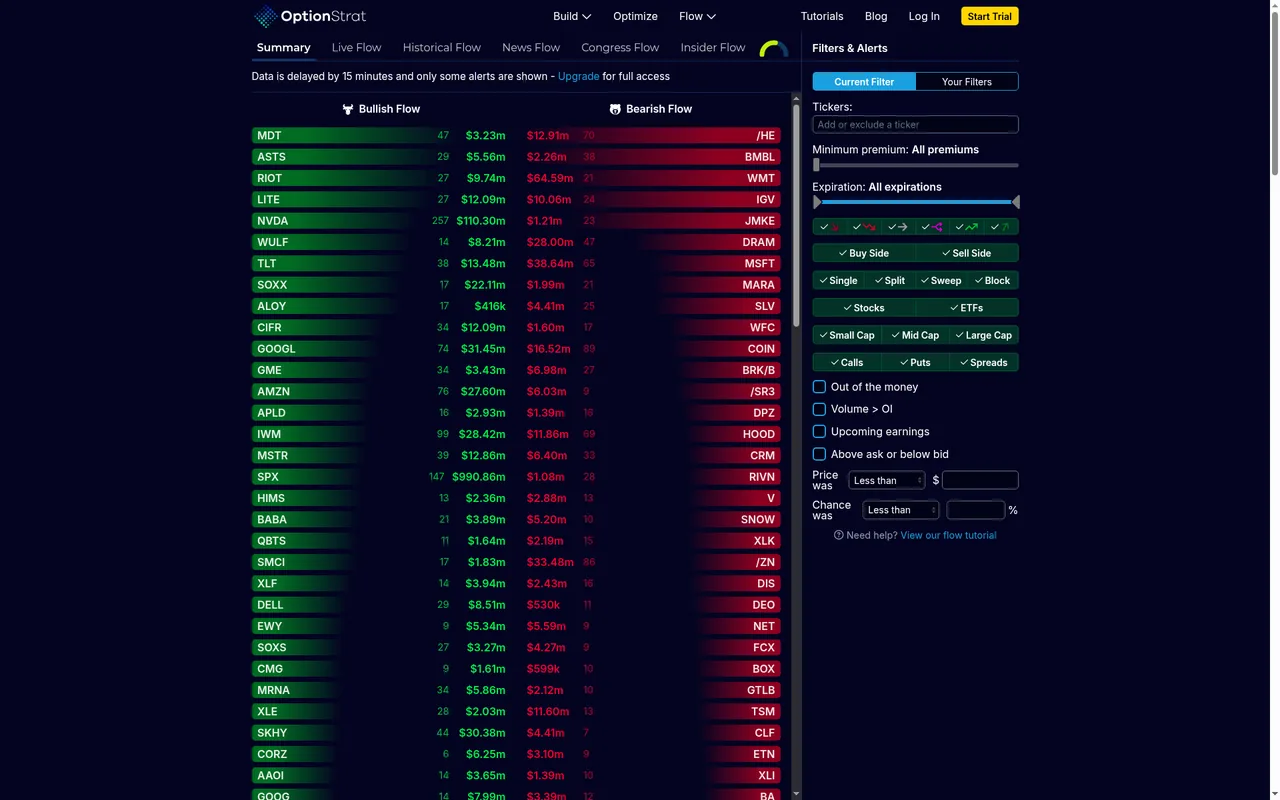Switch to Your Filters tab
This screenshot has height=800, width=1280.
[967, 82]
